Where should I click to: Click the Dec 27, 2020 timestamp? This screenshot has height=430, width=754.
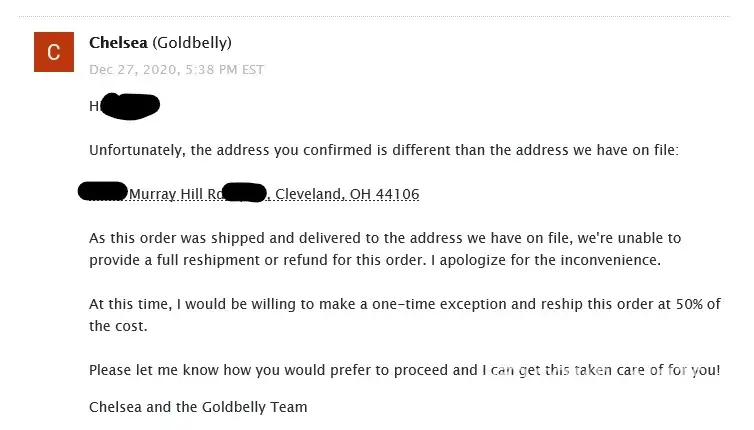tap(176, 69)
